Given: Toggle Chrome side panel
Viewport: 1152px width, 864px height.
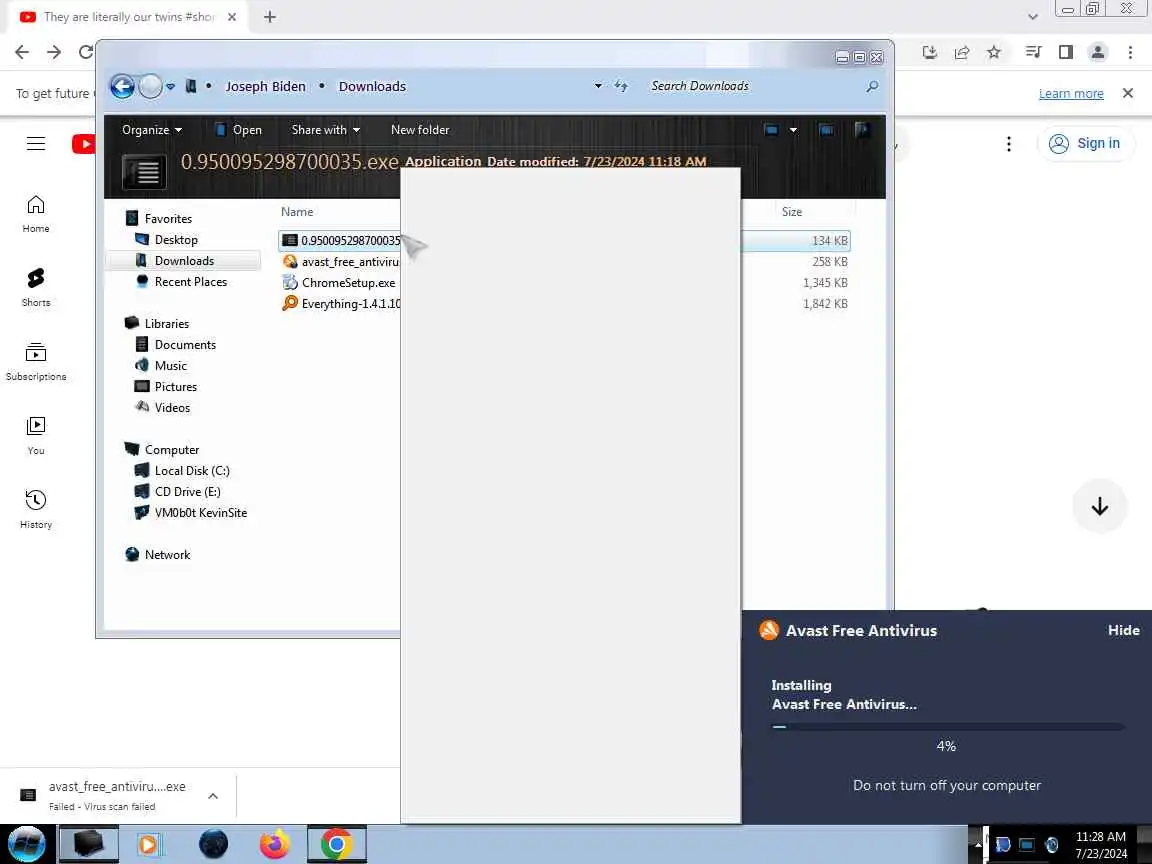Looking at the screenshot, I should pyautogui.click(x=1066, y=52).
